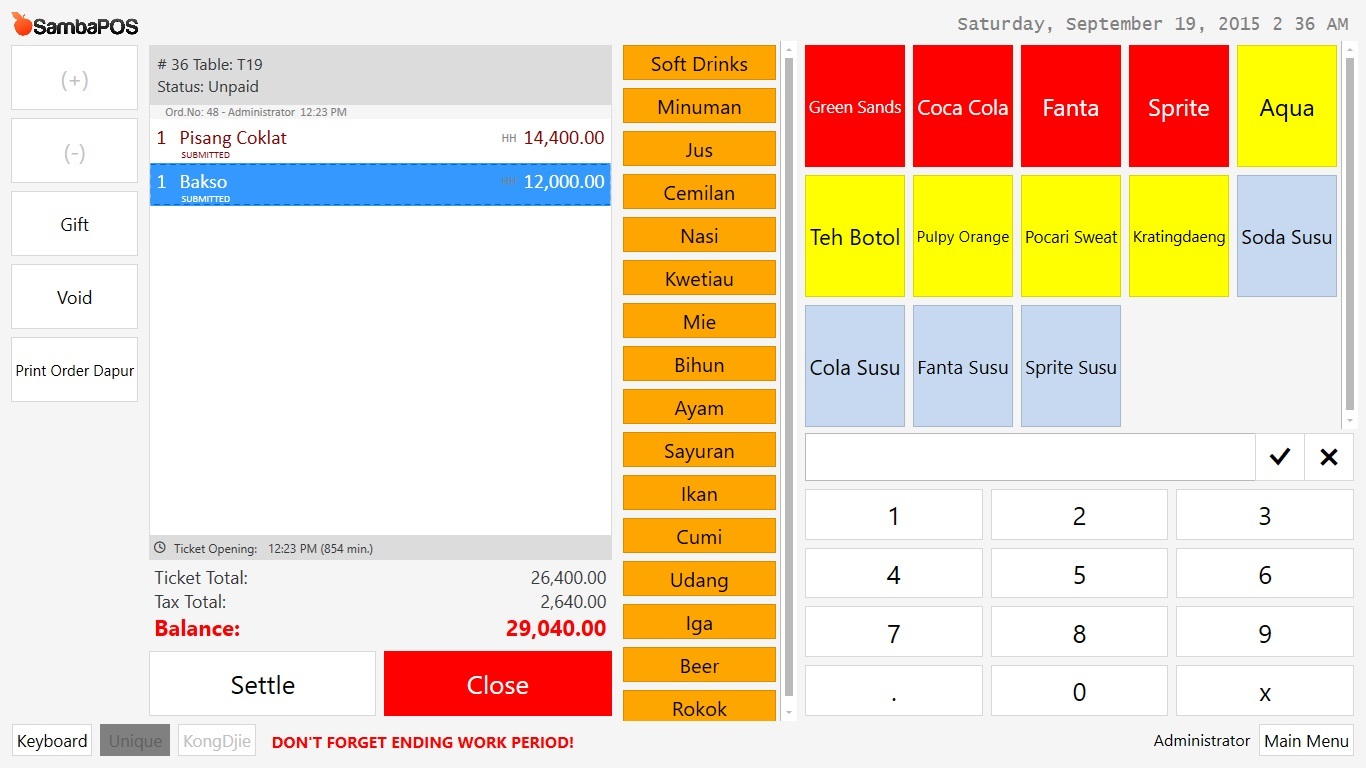Tap the numpad x multiplier key
This screenshot has width=1366, height=768.
pos(1265,691)
